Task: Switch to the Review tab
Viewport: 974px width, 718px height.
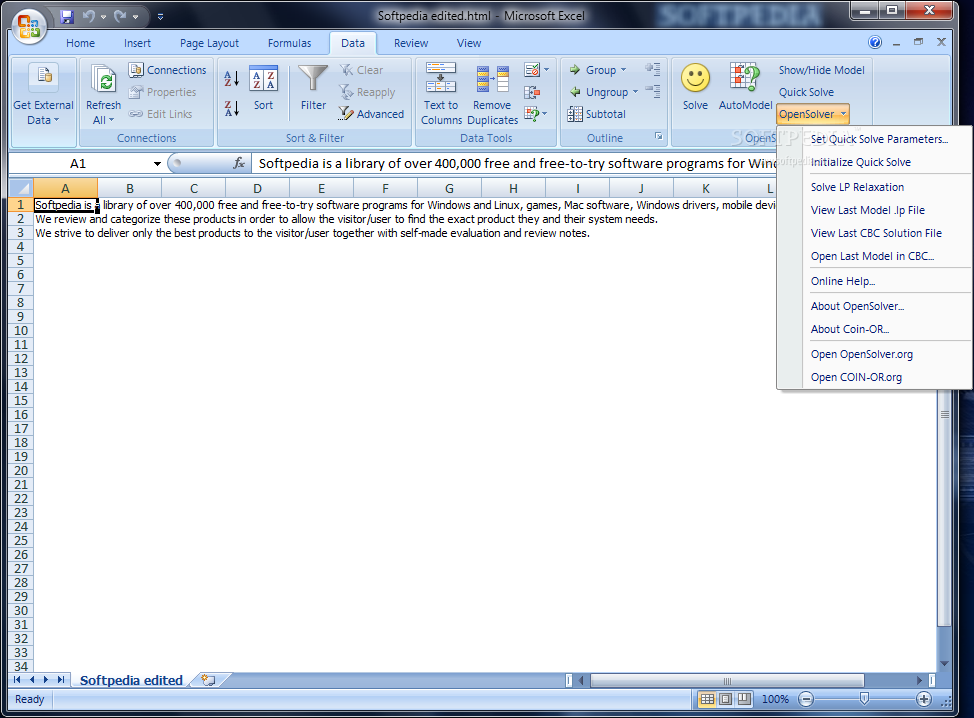Action: point(411,43)
